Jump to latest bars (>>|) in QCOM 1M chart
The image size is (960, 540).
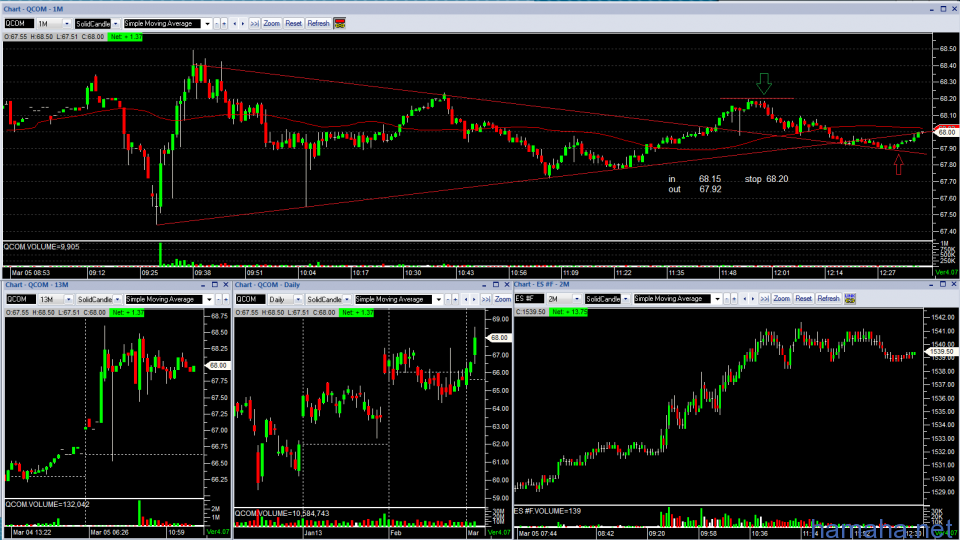pyautogui.click(x=255, y=23)
